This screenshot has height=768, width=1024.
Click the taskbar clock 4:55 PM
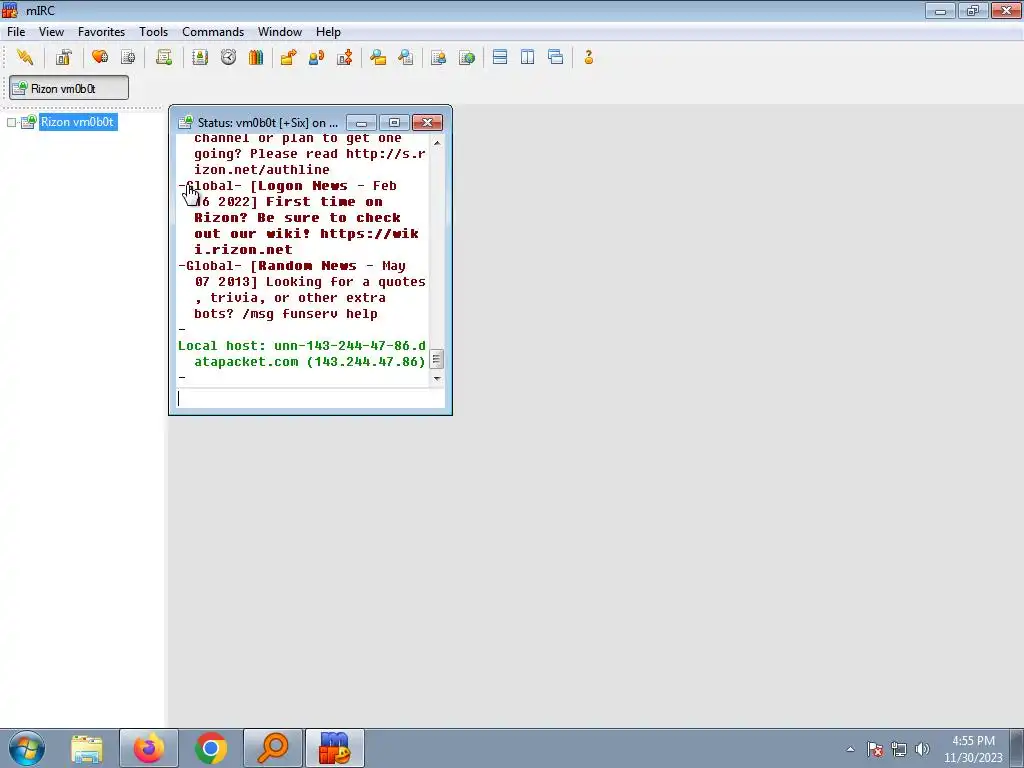973,749
